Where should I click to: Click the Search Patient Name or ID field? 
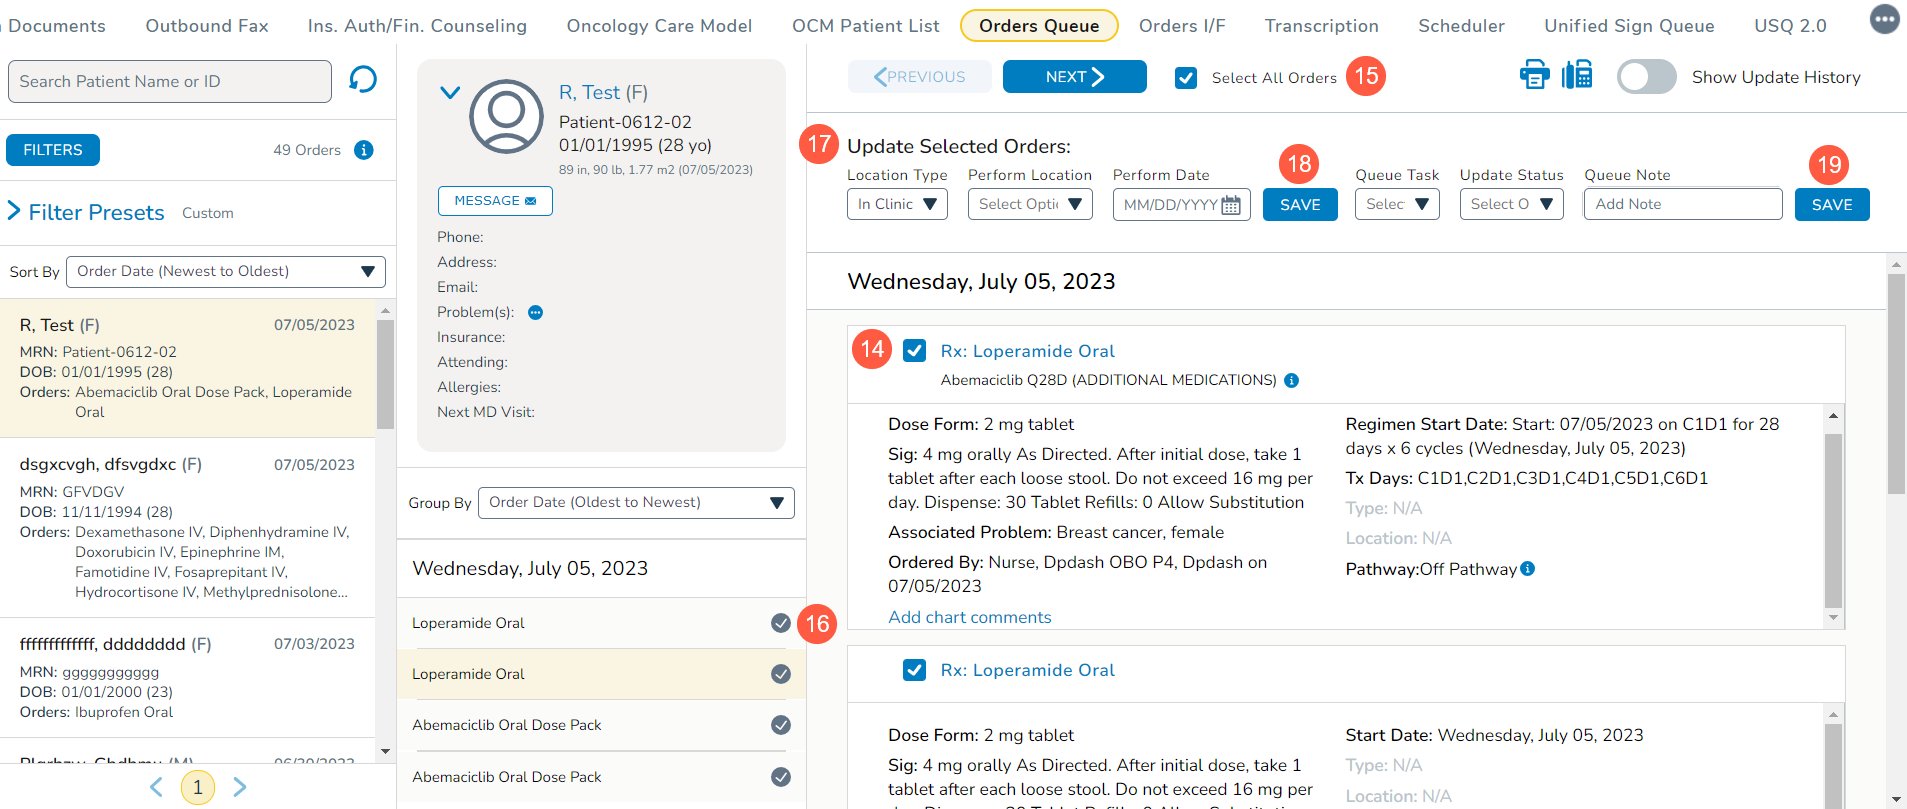170,81
